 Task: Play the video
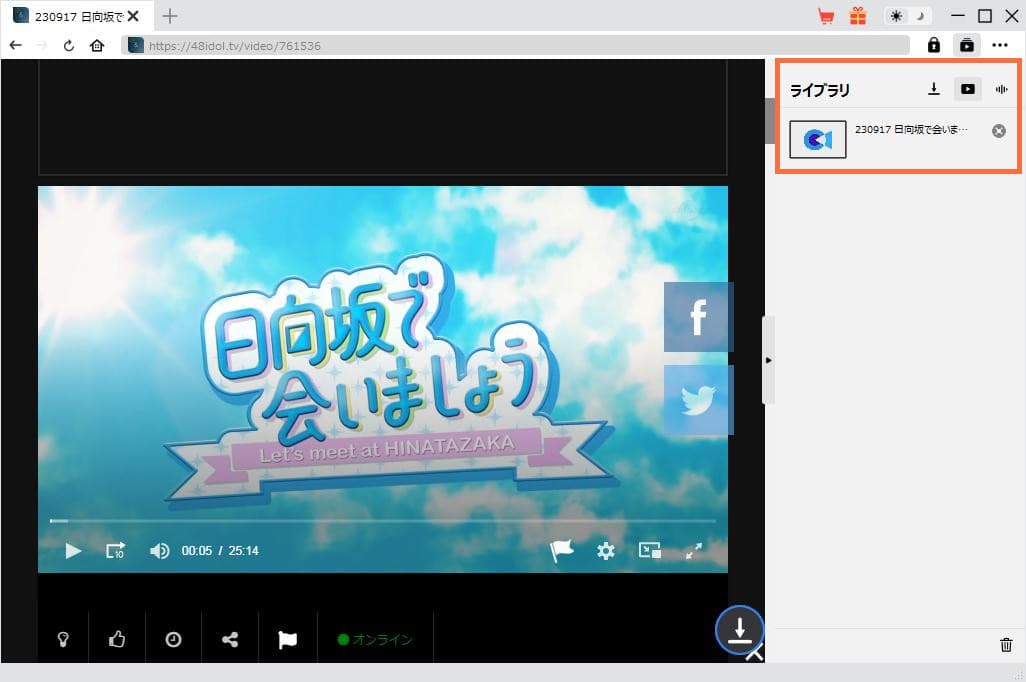pyautogui.click(x=73, y=551)
